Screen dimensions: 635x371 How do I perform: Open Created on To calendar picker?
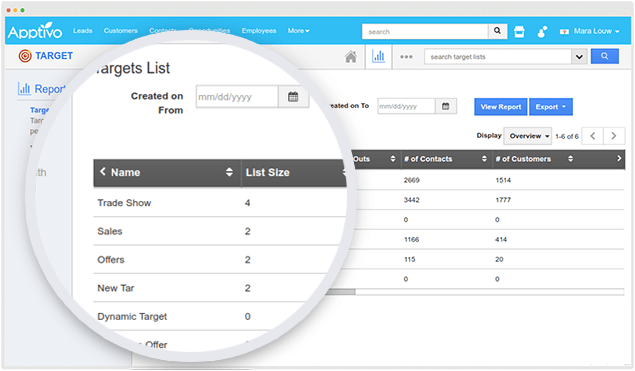pos(445,106)
